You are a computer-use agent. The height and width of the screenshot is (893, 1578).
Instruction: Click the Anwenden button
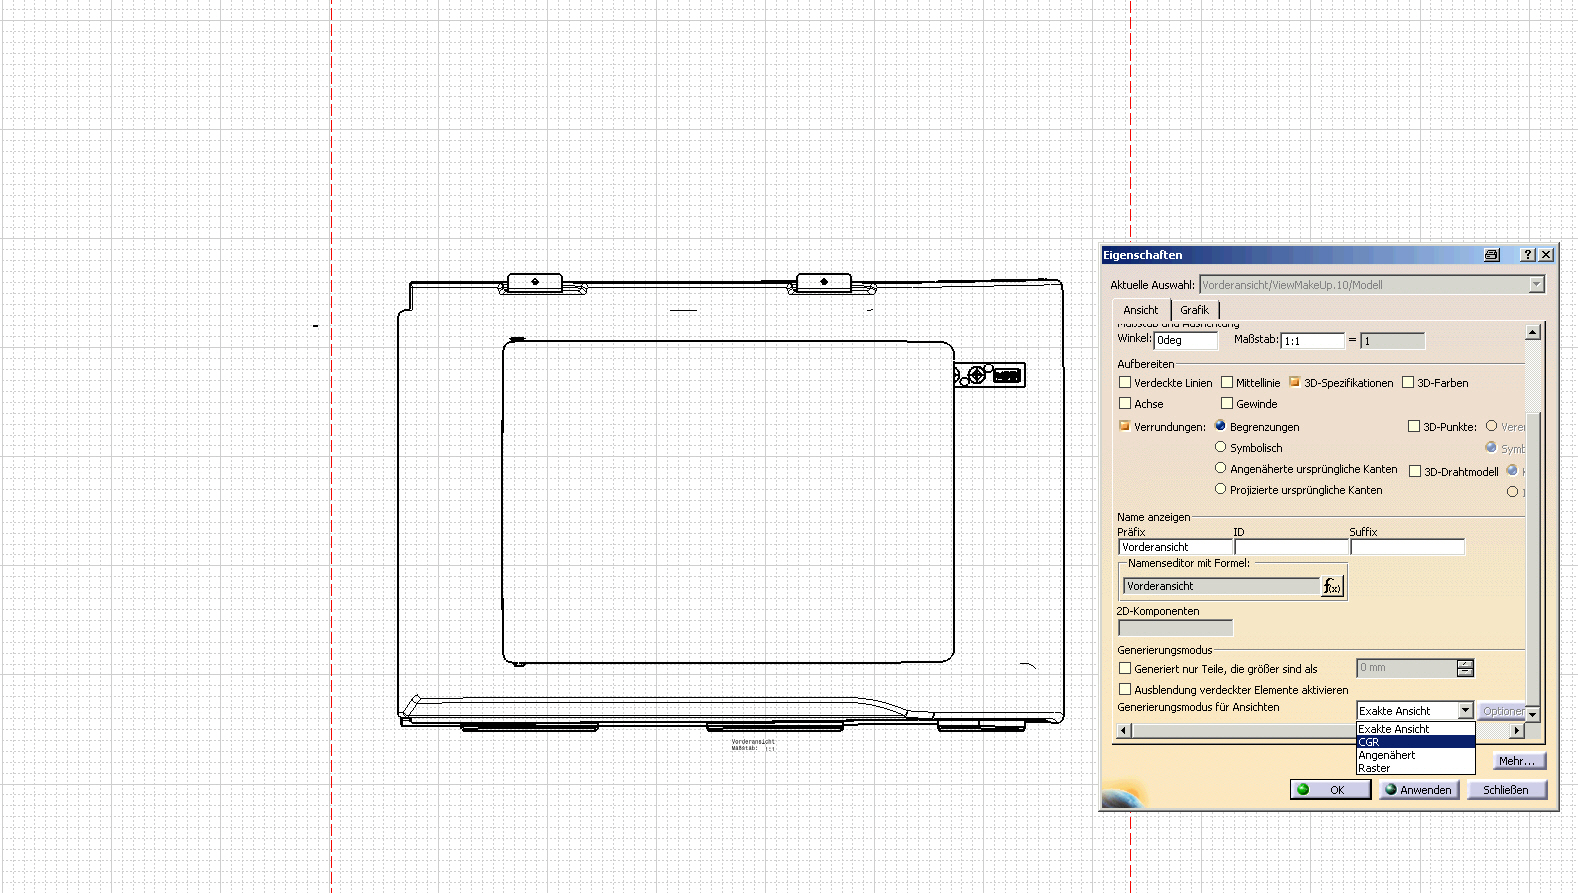(x=1419, y=790)
